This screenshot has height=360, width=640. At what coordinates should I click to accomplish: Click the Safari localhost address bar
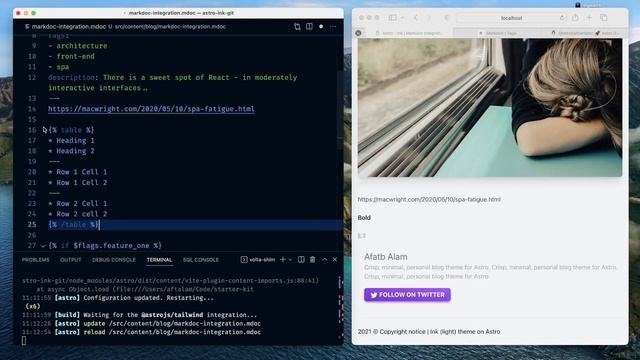(x=511, y=18)
